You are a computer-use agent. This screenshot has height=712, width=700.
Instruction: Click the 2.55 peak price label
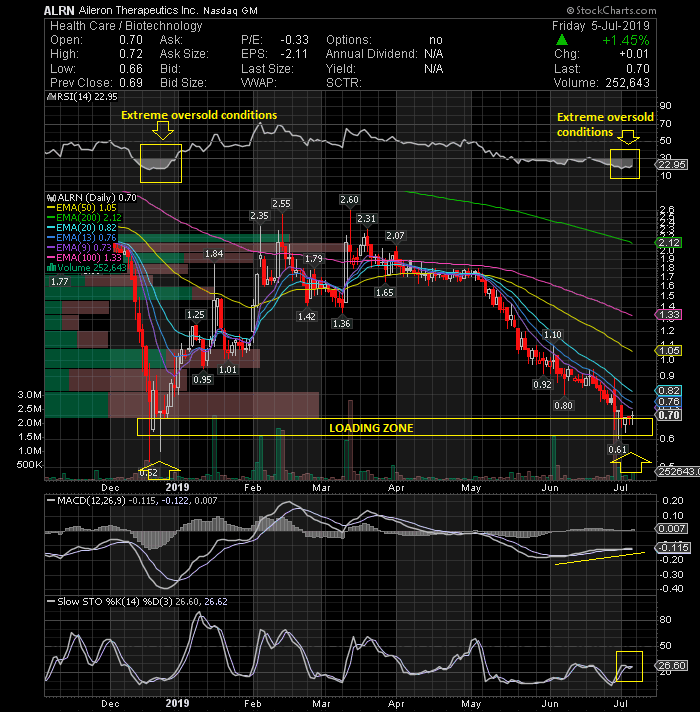[281, 204]
